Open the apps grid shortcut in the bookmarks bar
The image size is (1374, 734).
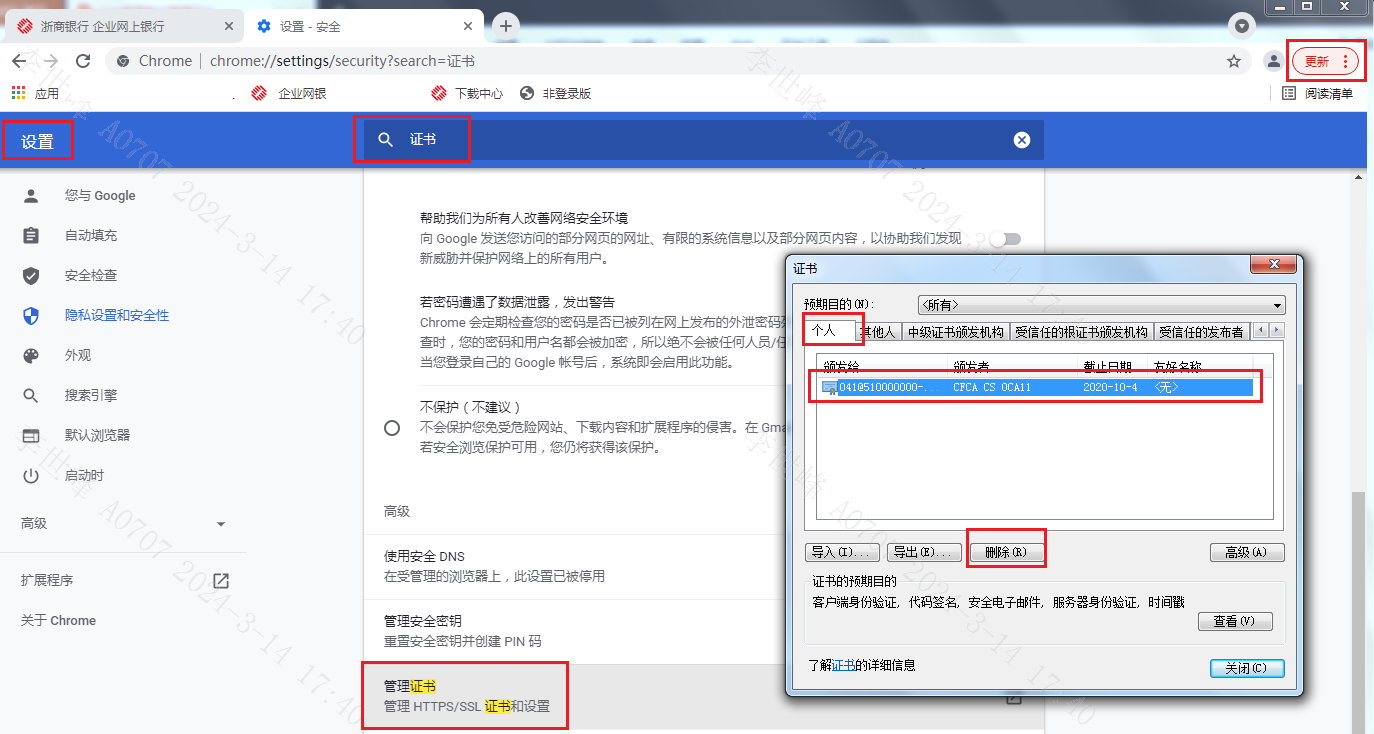[x=18, y=93]
